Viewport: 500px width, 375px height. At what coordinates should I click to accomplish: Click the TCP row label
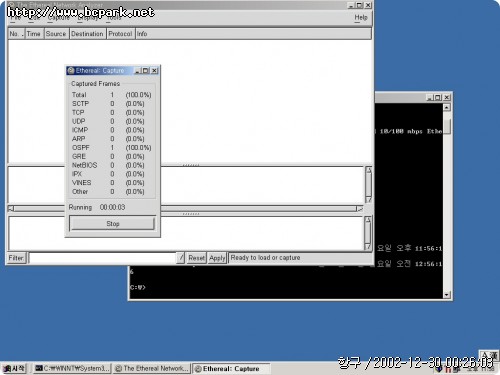tap(78, 112)
